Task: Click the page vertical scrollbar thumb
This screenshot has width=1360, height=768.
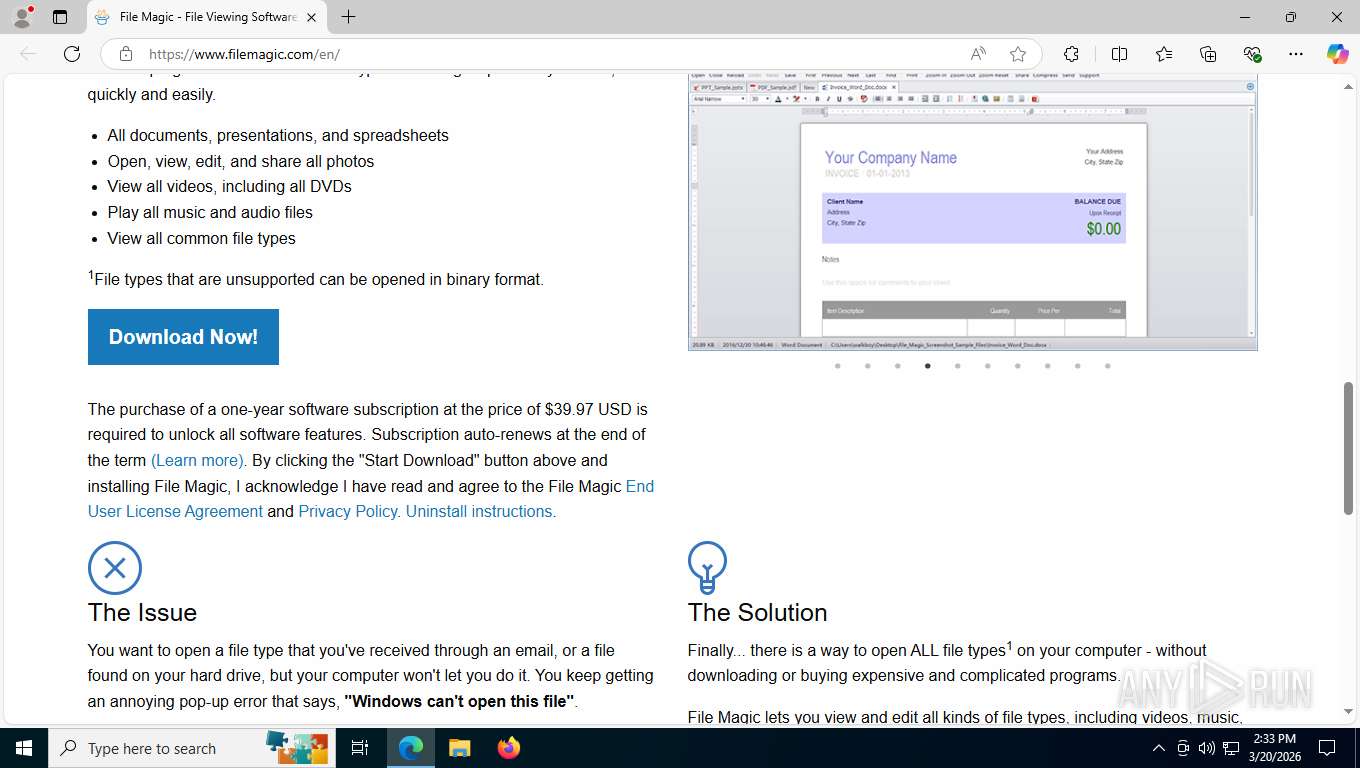Action: [x=1348, y=448]
